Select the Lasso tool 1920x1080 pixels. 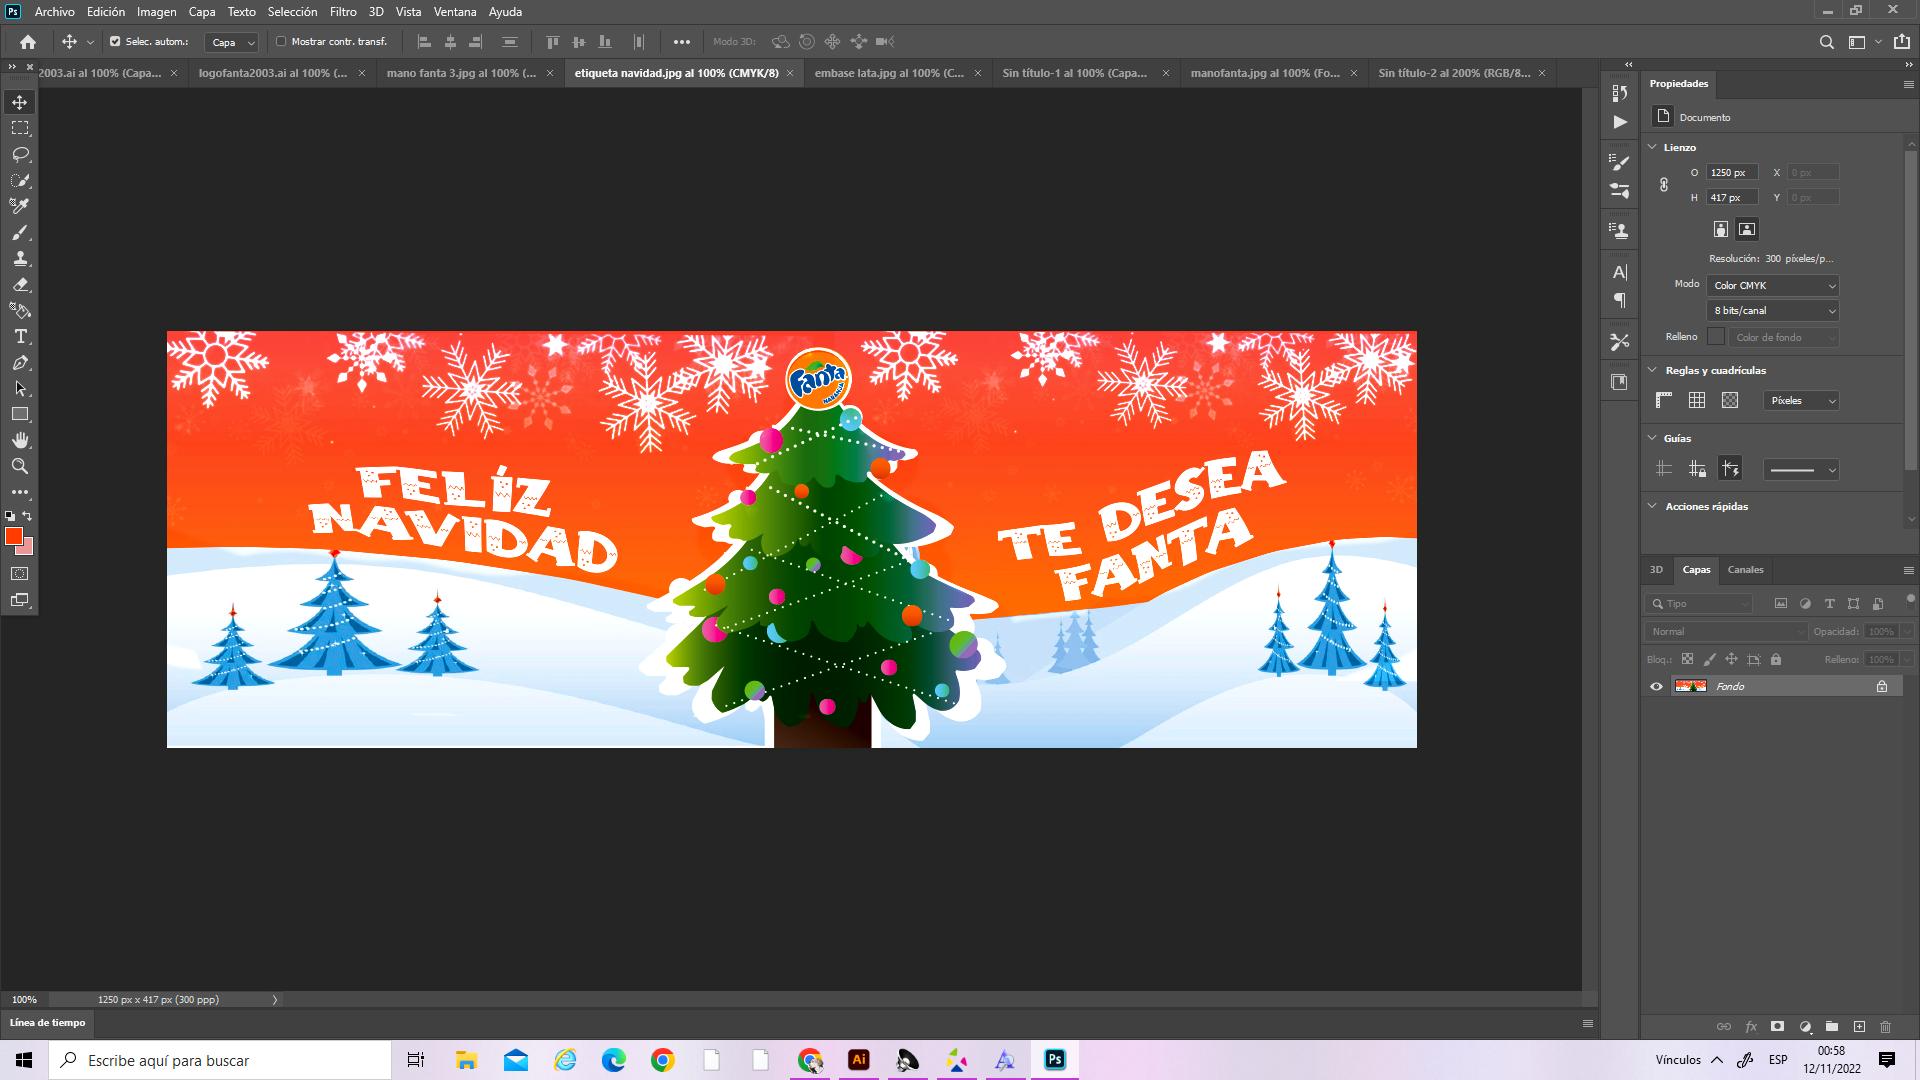click(x=20, y=154)
